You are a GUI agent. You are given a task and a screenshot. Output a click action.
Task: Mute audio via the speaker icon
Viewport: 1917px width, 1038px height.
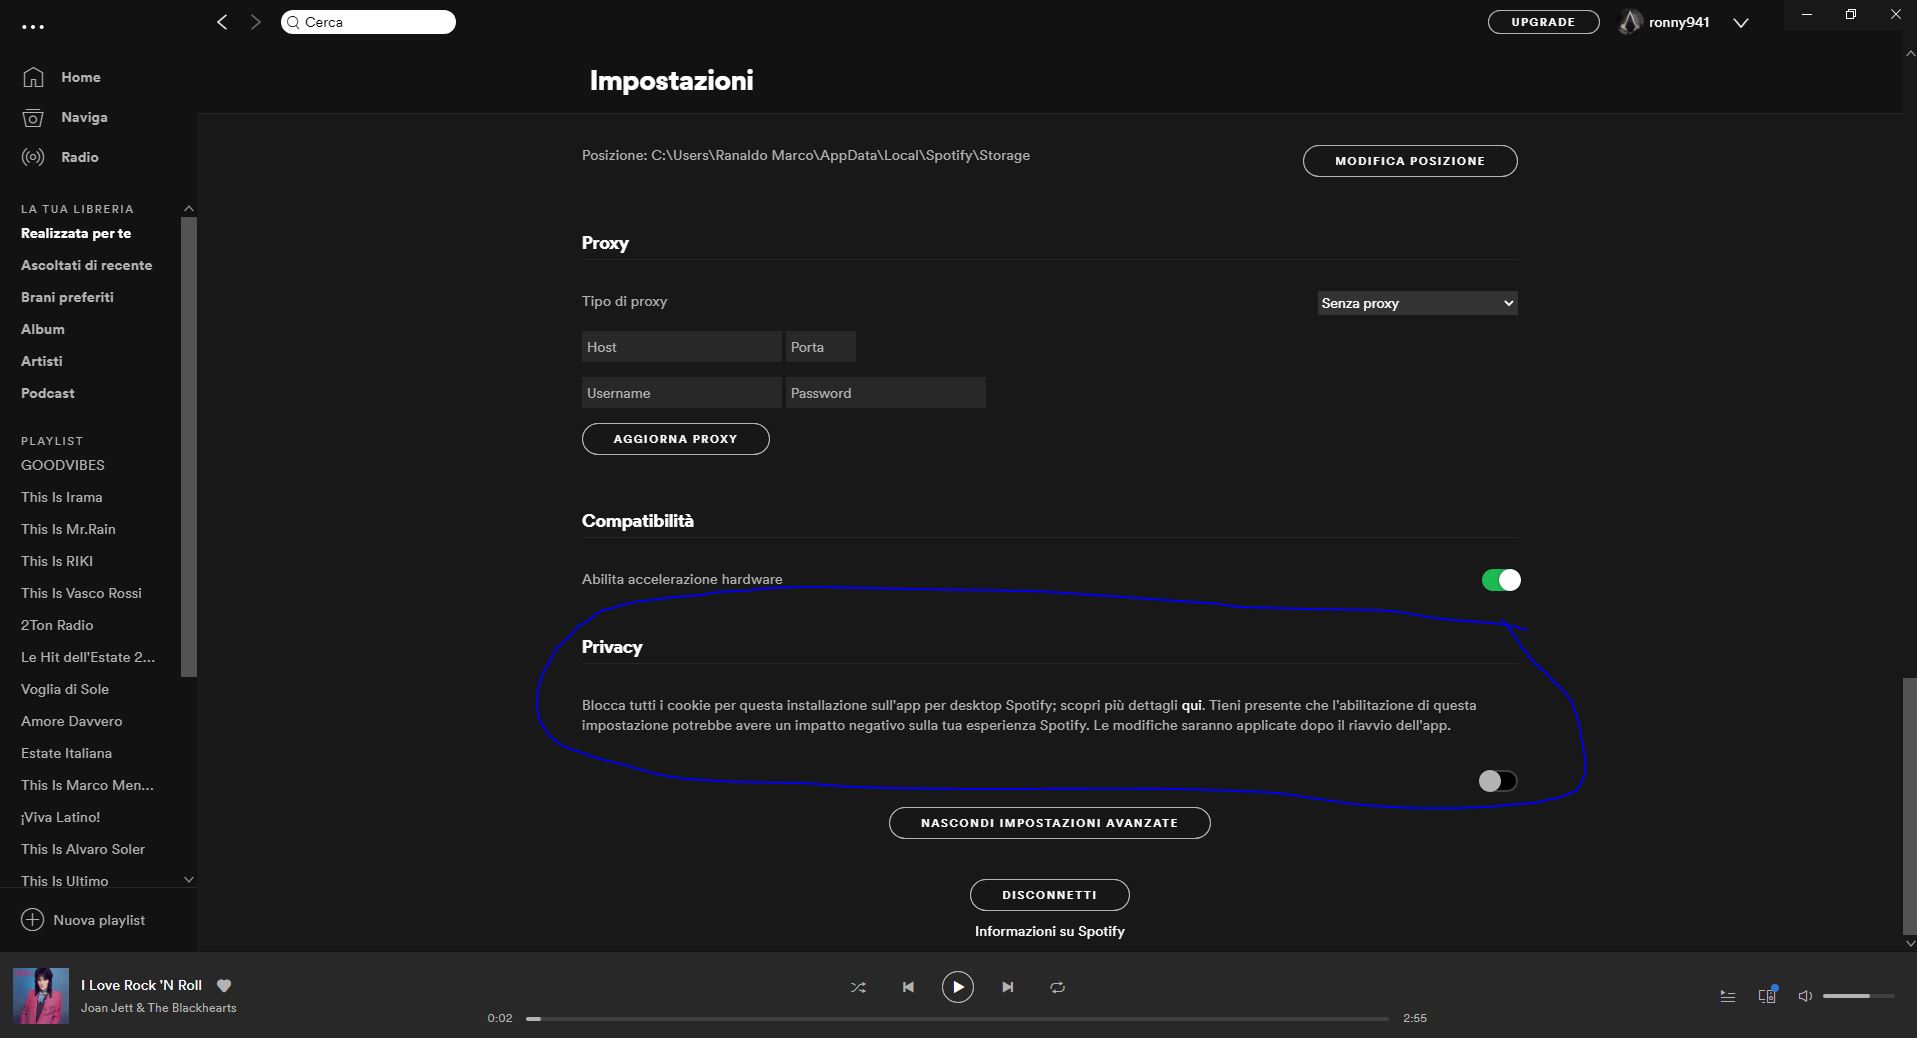point(1804,996)
